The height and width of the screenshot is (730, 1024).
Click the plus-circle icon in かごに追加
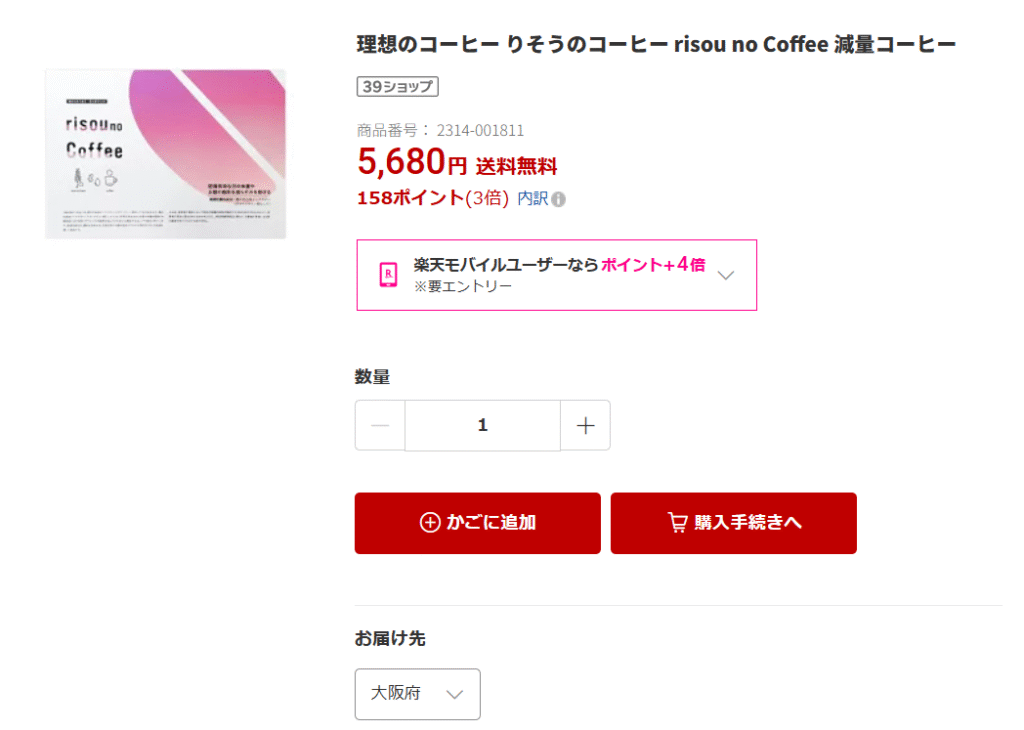[x=430, y=523]
